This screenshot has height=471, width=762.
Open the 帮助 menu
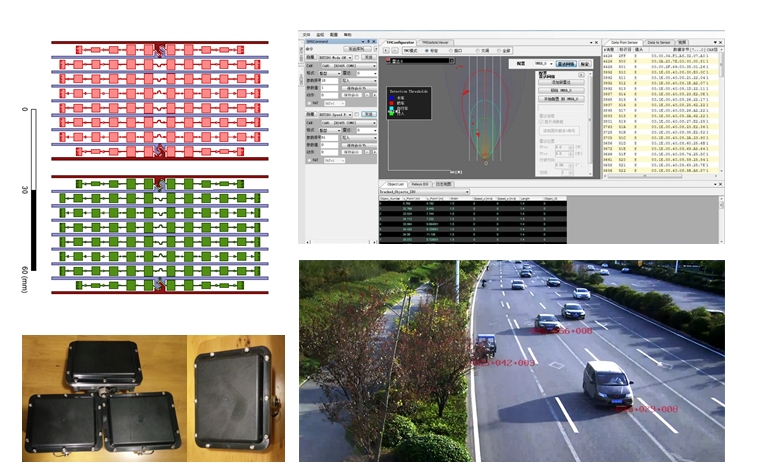point(348,33)
